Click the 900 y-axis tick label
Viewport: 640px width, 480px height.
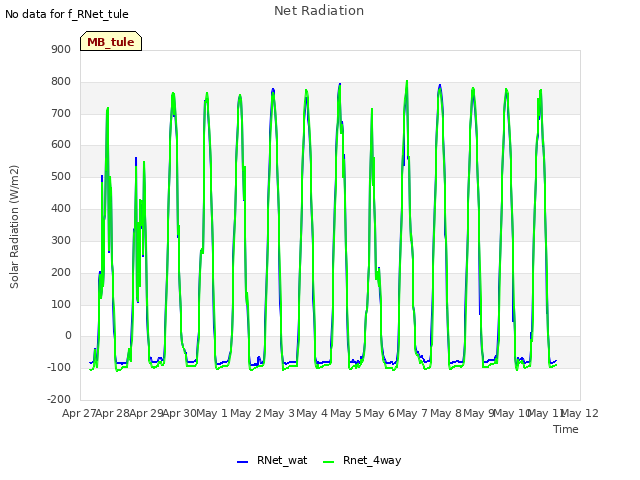(61, 49)
